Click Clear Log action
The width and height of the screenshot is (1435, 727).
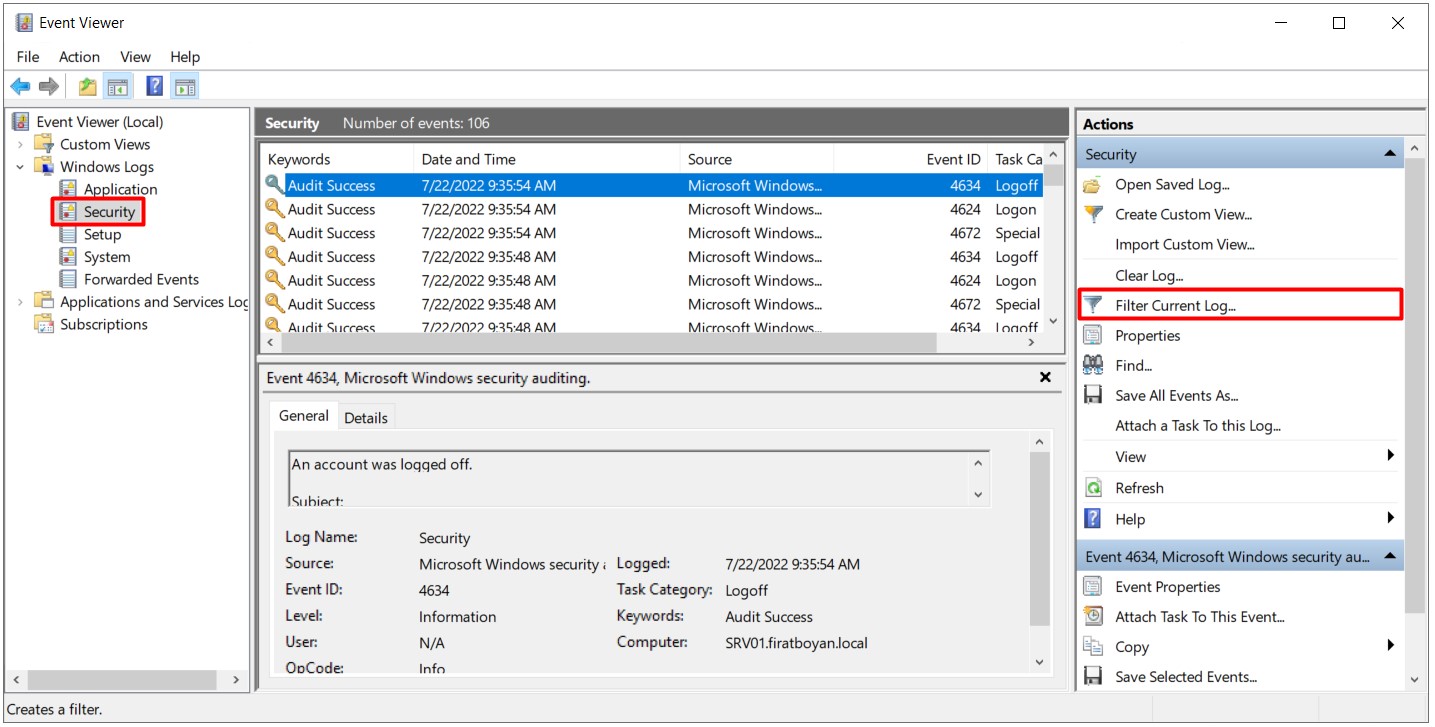(1149, 275)
